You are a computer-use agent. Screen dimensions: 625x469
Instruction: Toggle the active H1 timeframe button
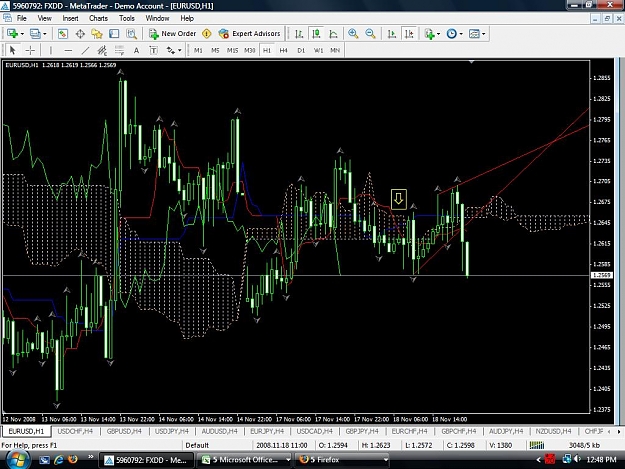pos(267,50)
